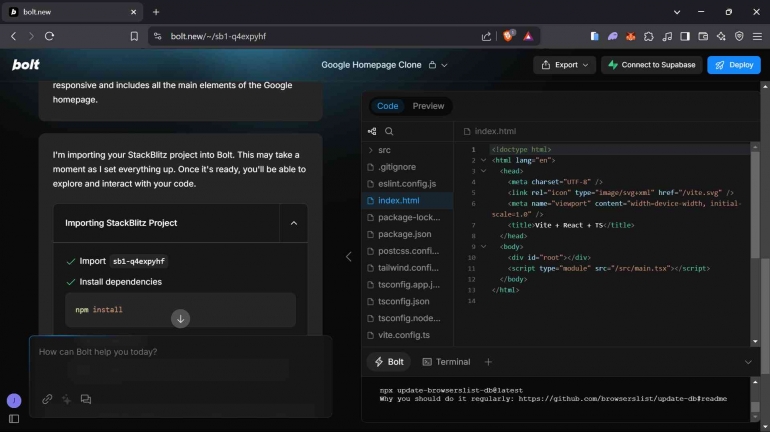
Task: Collapse chat panel with left arrow
Action: pos(348,257)
